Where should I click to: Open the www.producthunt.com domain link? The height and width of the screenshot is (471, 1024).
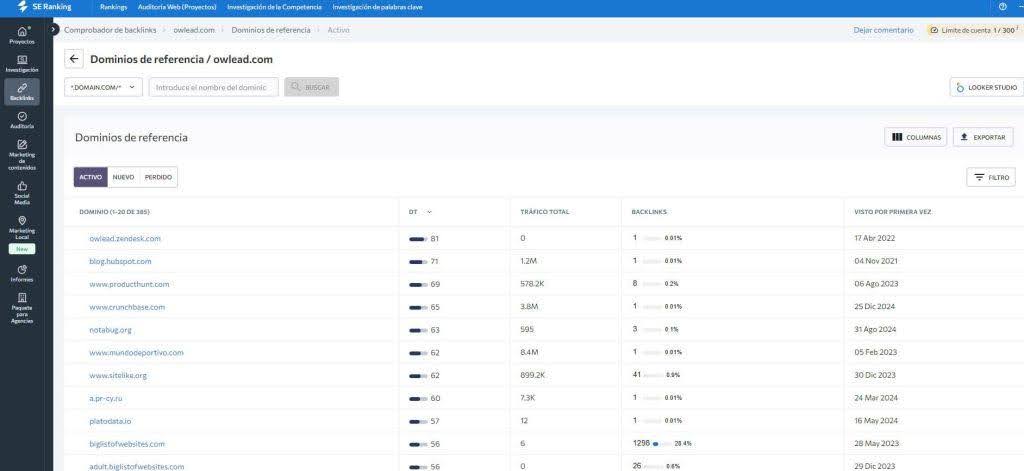click(129, 284)
